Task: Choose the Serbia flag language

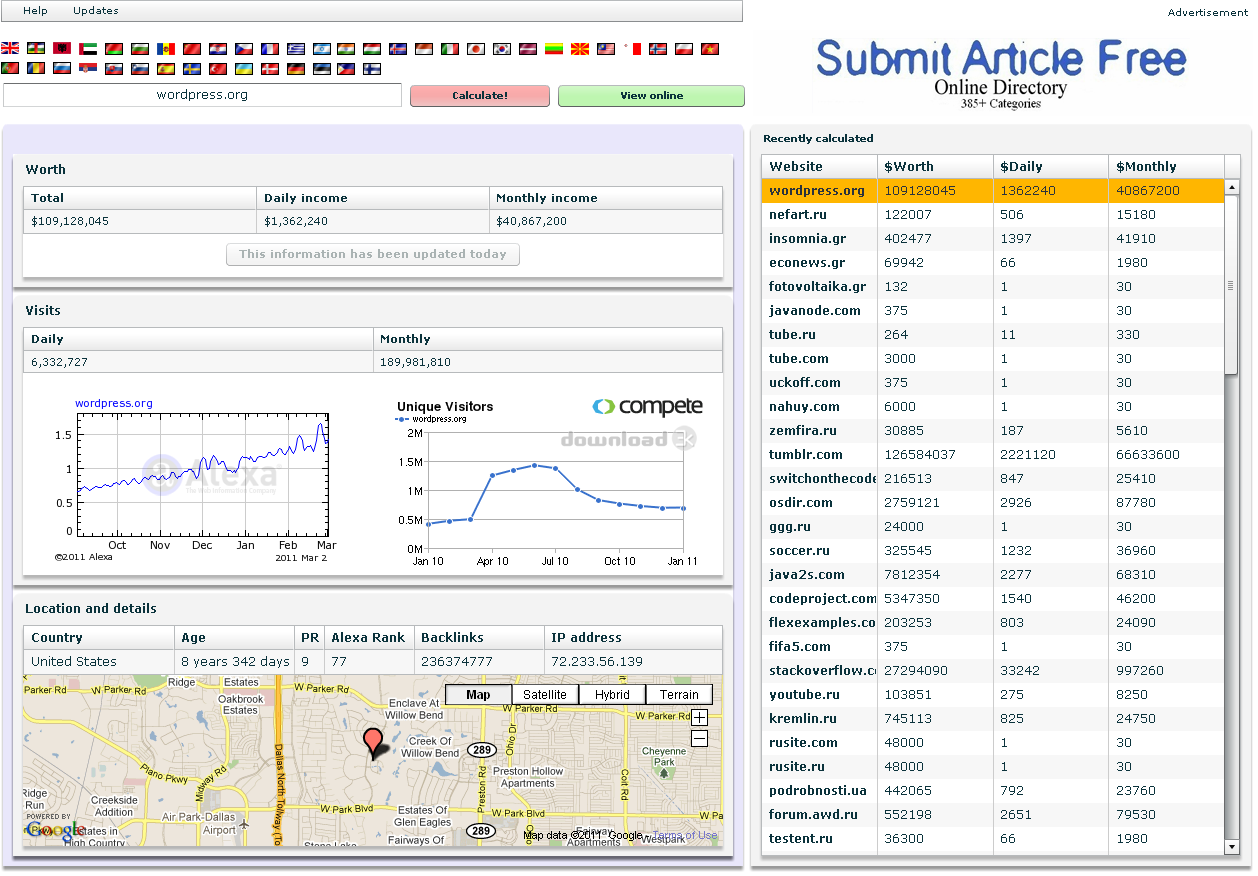Action: click(88, 69)
